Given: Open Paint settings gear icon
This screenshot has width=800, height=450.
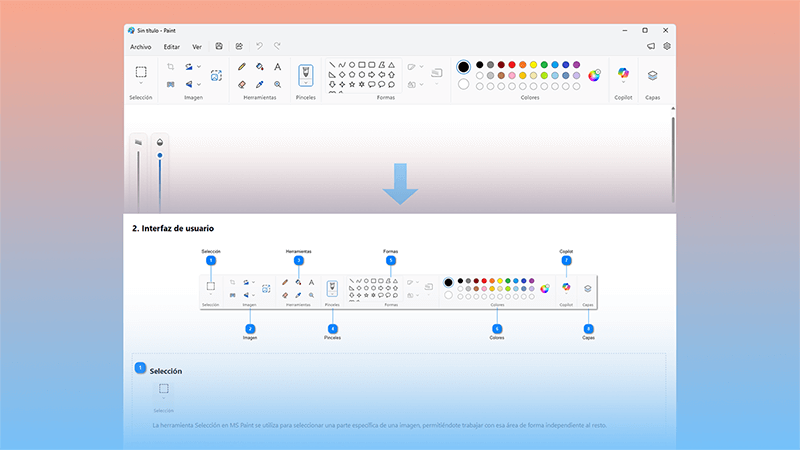Looking at the screenshot, I should pyautogui.click(x=667, y=46).
